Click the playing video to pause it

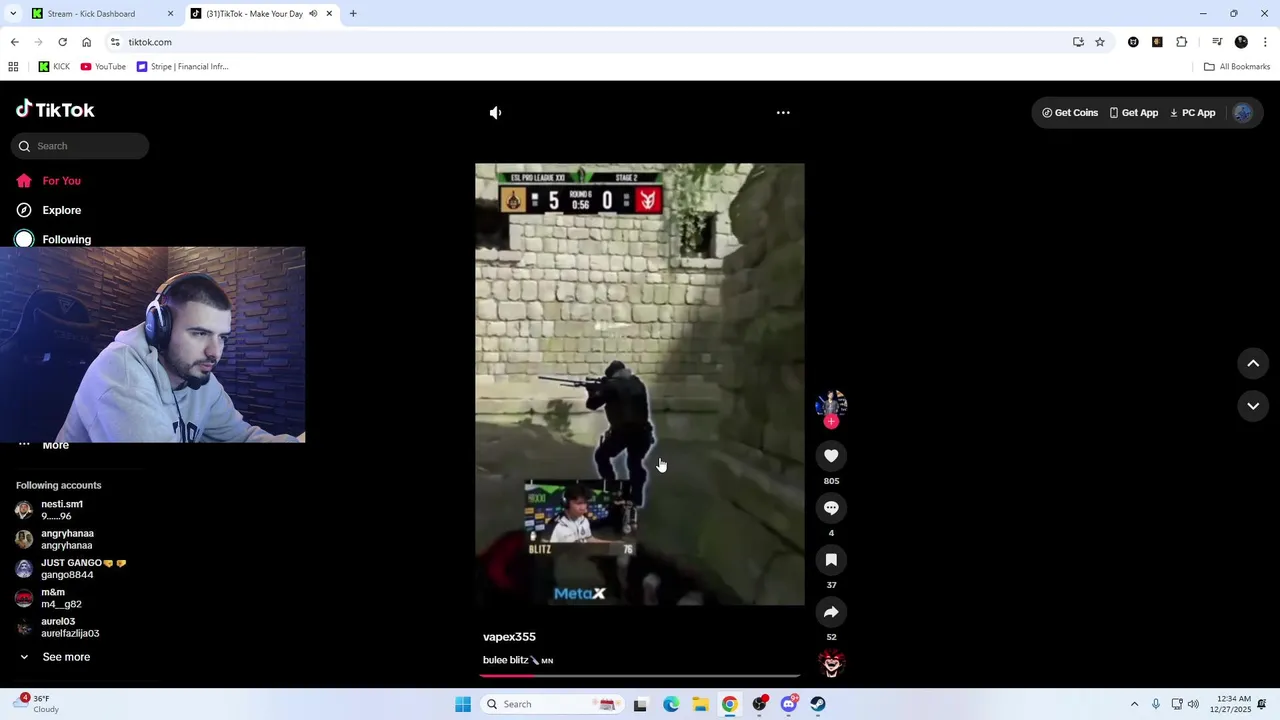tap(640, 384)
